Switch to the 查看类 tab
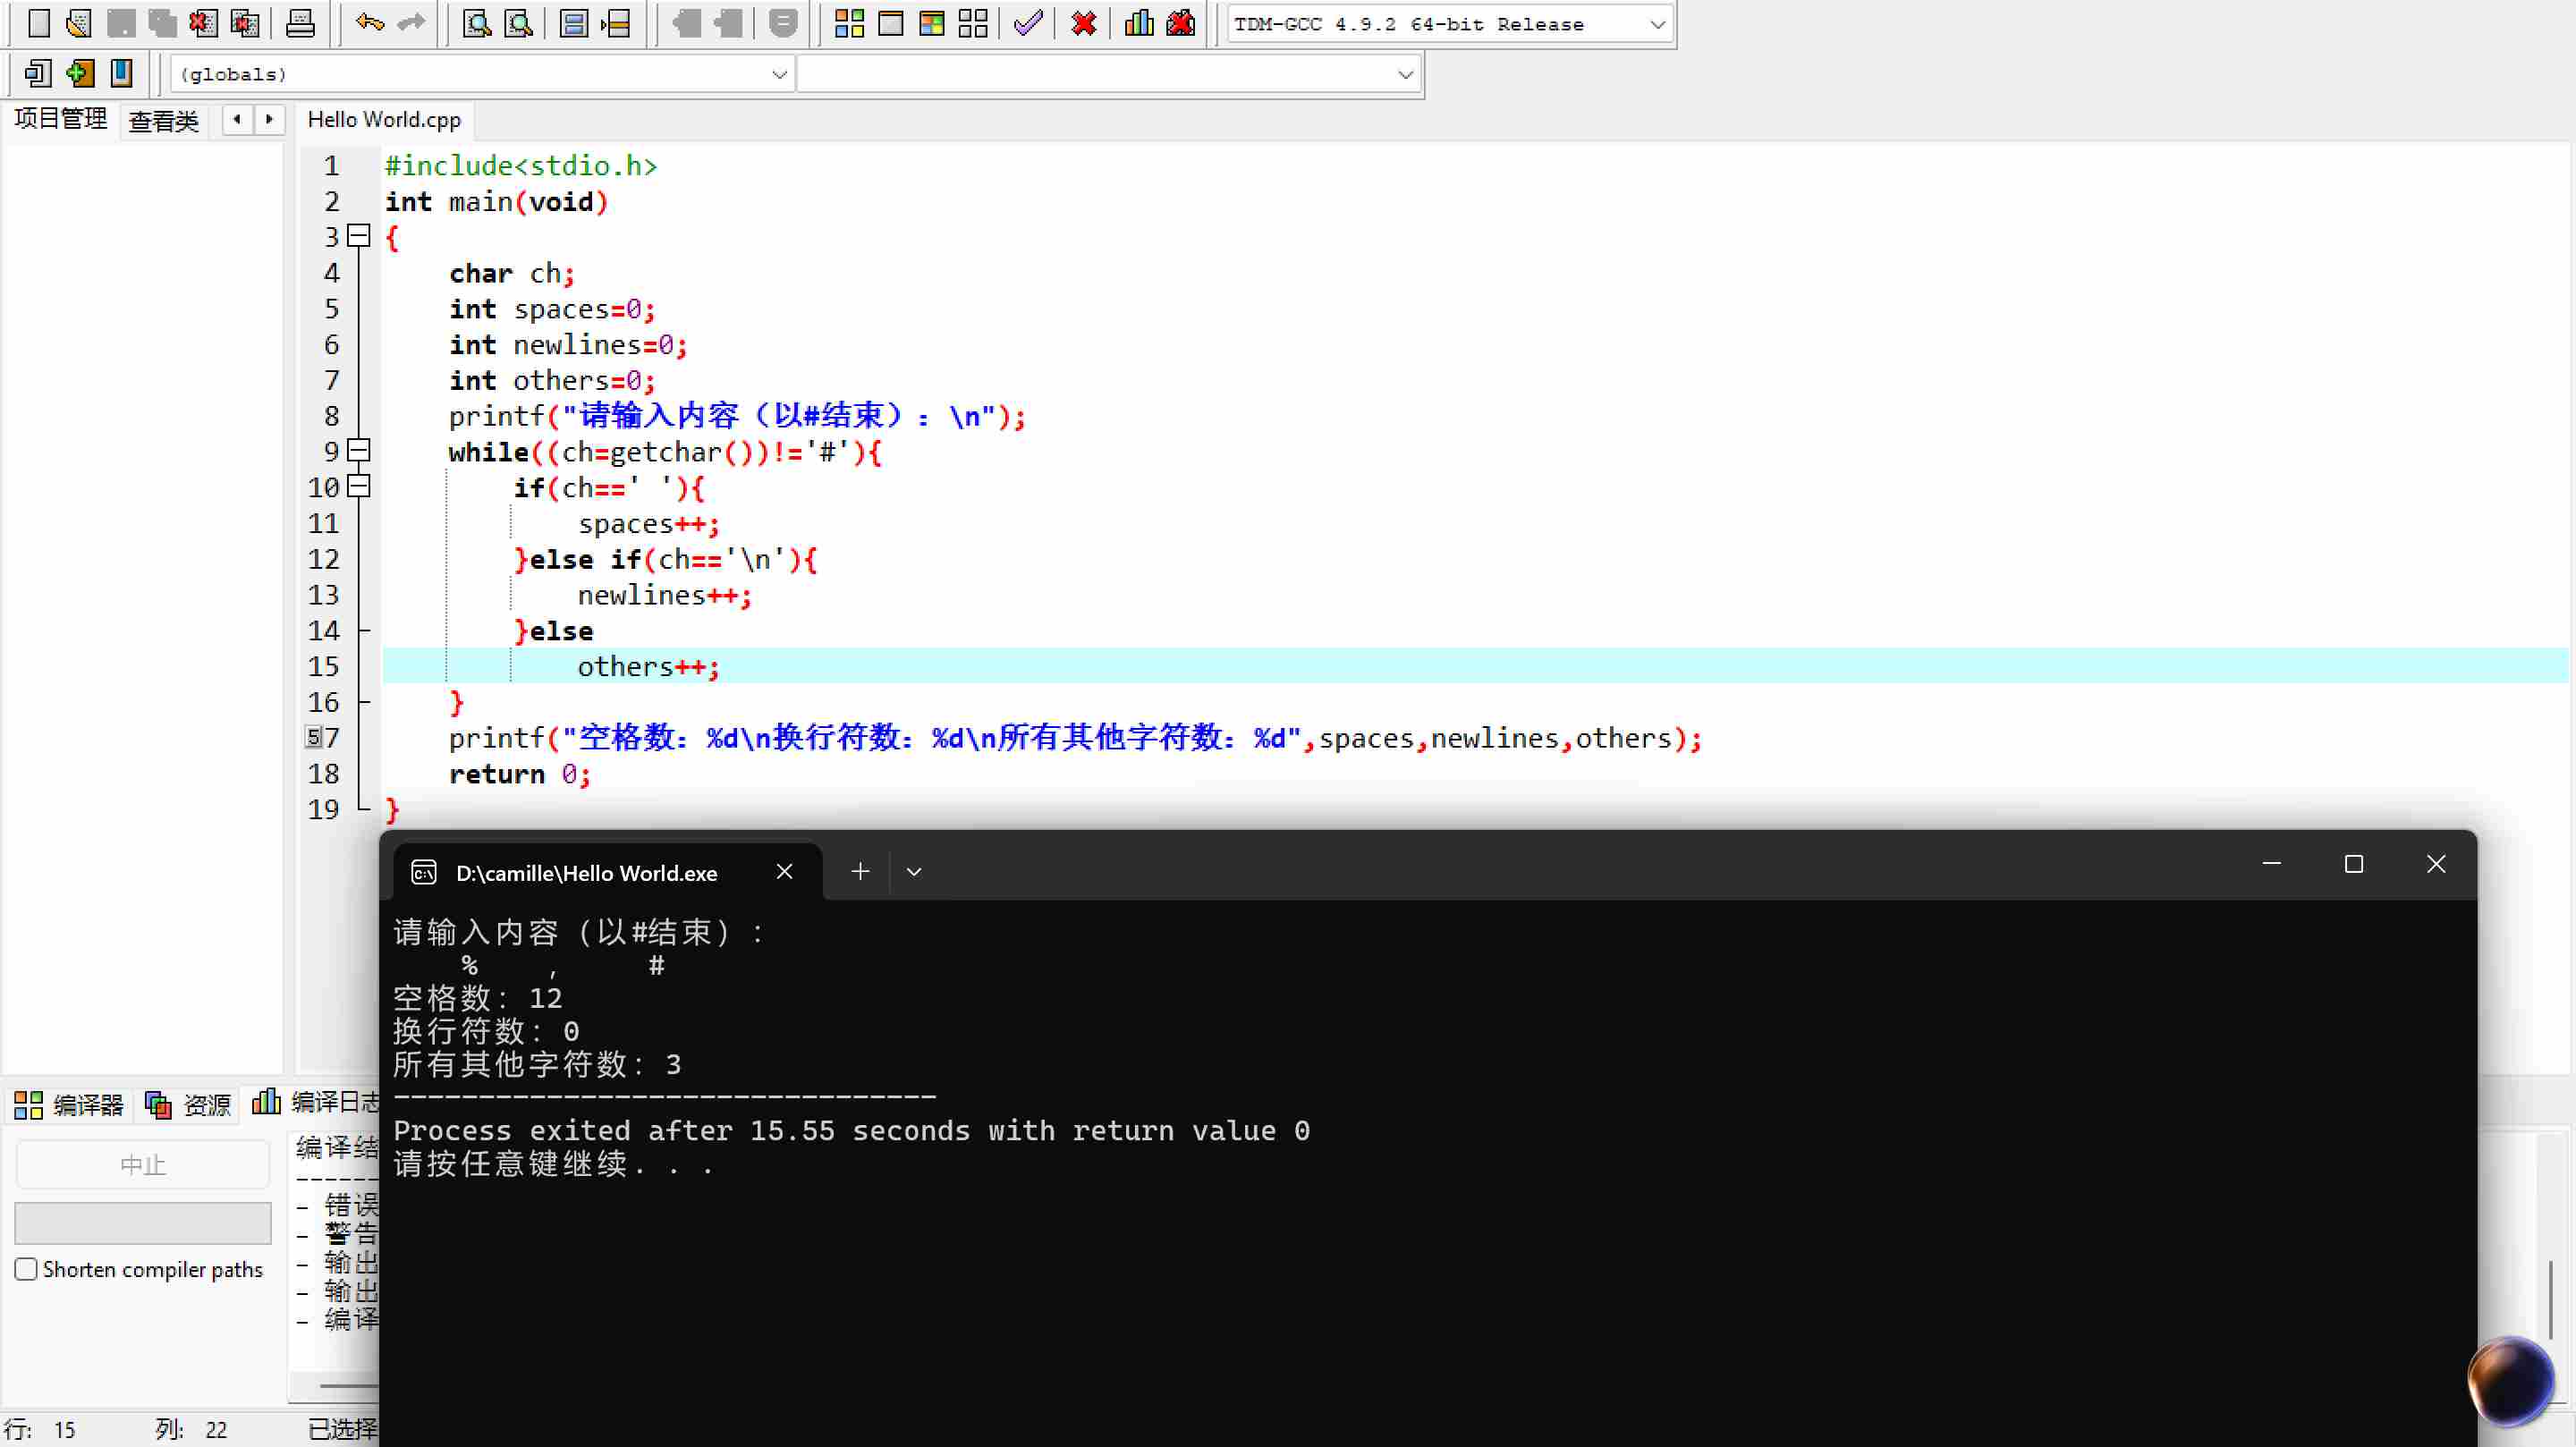 tap(163, 121)
